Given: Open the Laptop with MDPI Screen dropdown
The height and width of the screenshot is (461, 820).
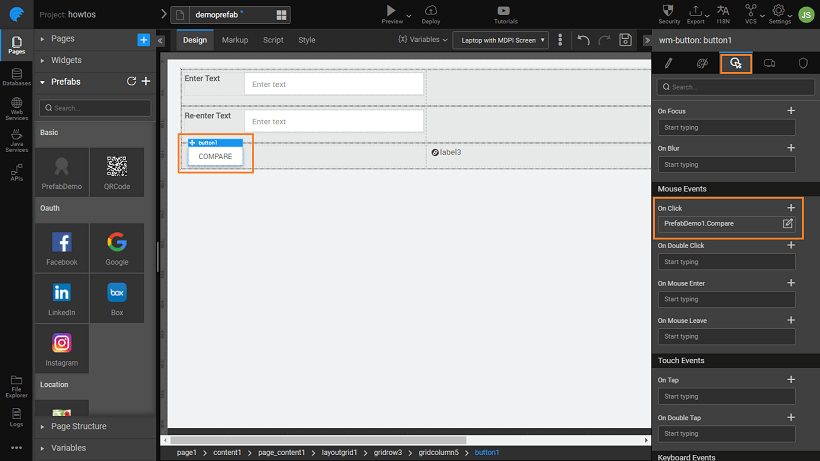Looking at the screenshot, I should pyautogui.click(x=500, y=40).
